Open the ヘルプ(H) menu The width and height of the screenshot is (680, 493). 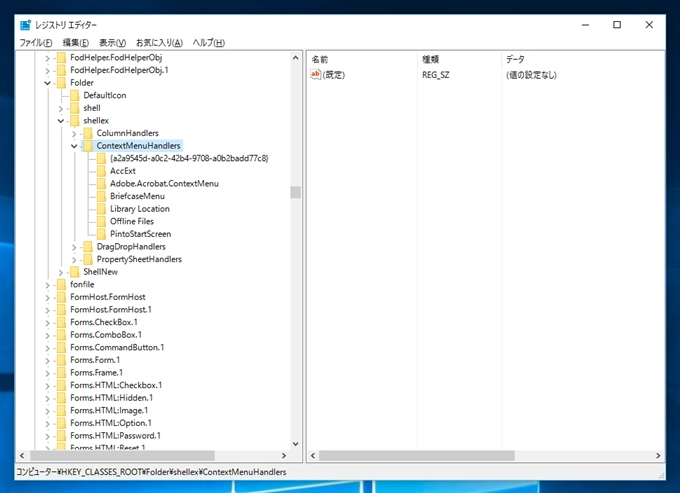209,42
